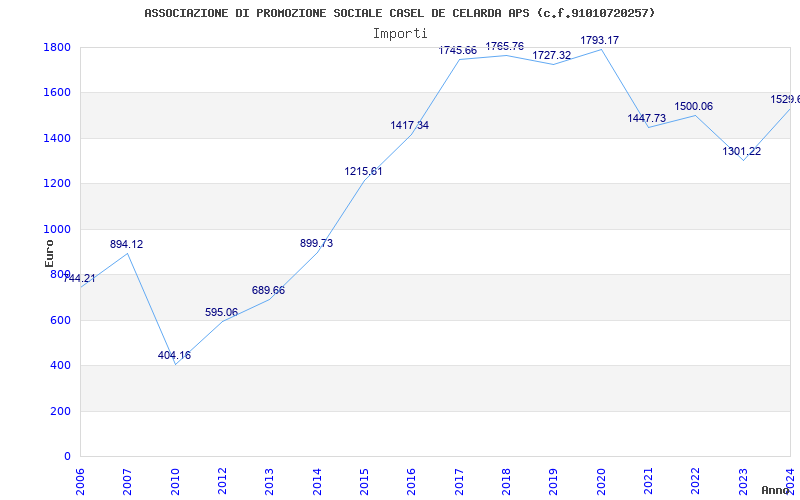
Task: Click the 2010 x-axis year label
Action: click(175, 481)
